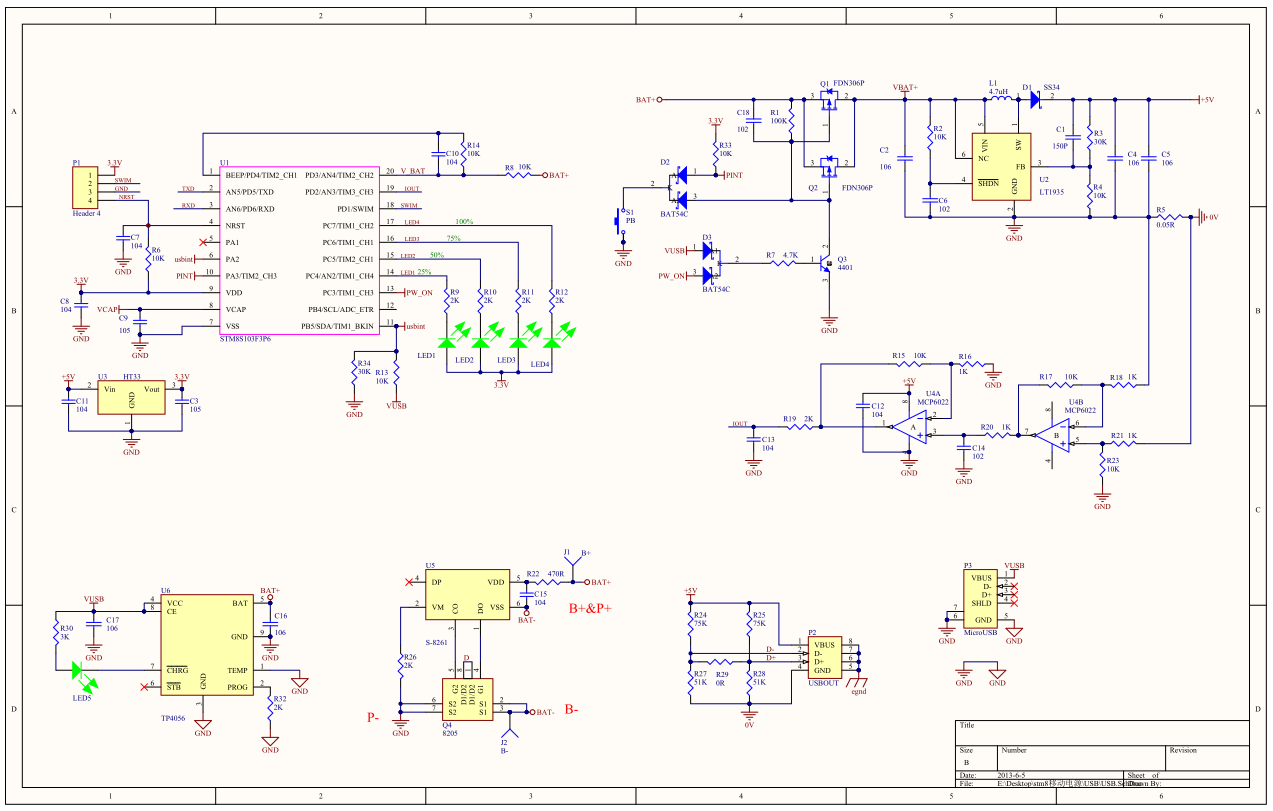Click the Q3 4401 transistor symbol
The height and width of the screenshot is (811, 1273).
pyautogui.click(x=826, y=263)
